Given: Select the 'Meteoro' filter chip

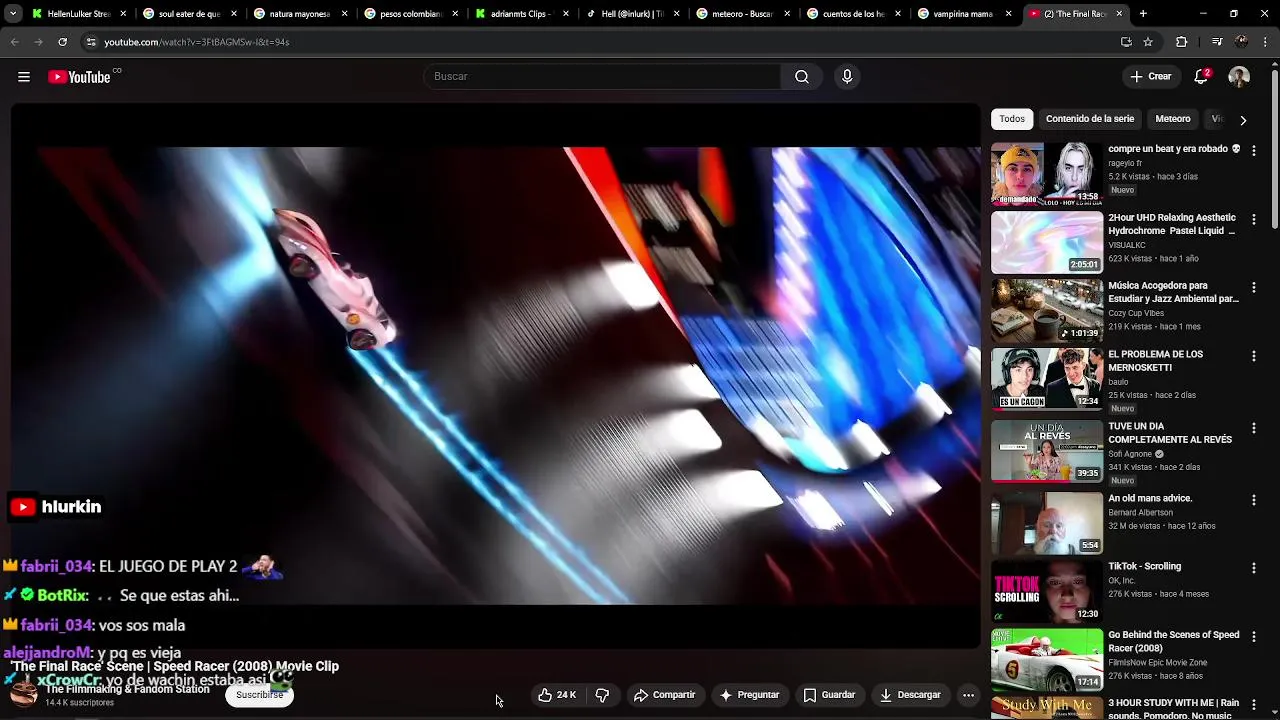Looking at the screenshot, I should 1173,119.
